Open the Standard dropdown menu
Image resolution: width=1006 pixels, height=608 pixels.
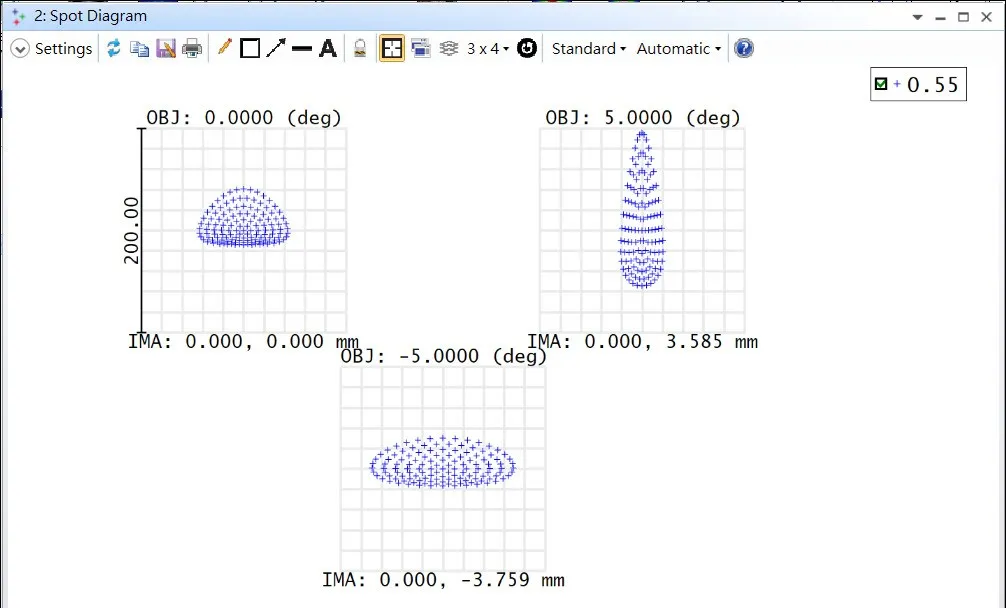(x=588, y=48)
